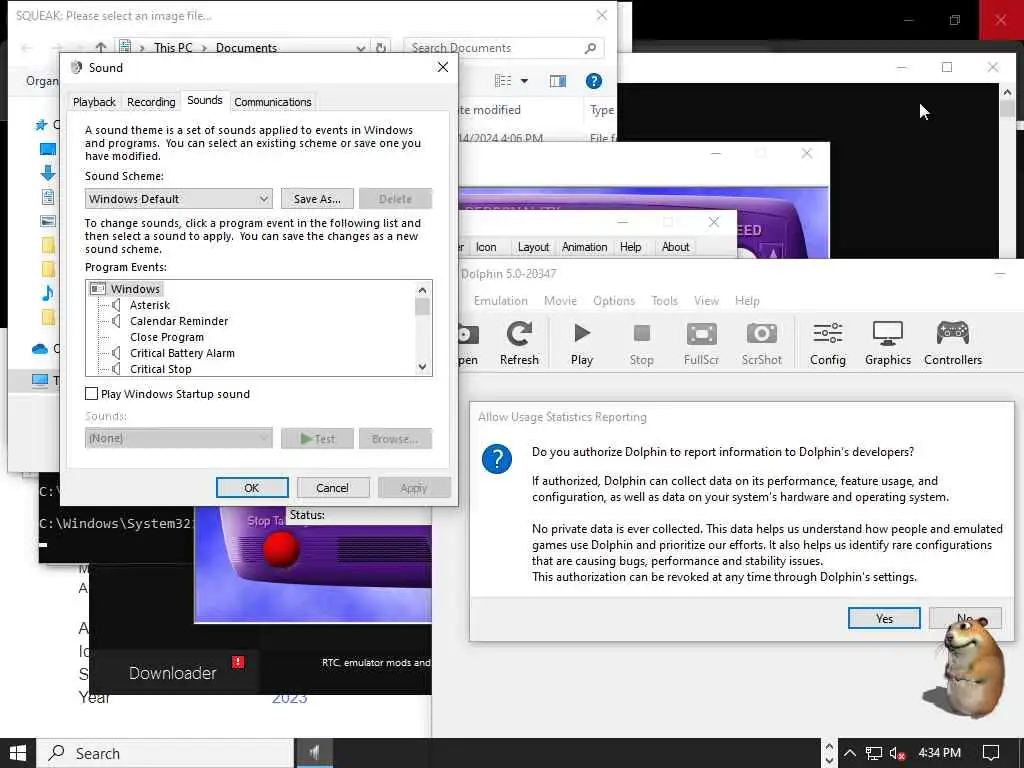
Task: Switch to the Playback tab
Action: pyautogui.click(x=94, y=102)
